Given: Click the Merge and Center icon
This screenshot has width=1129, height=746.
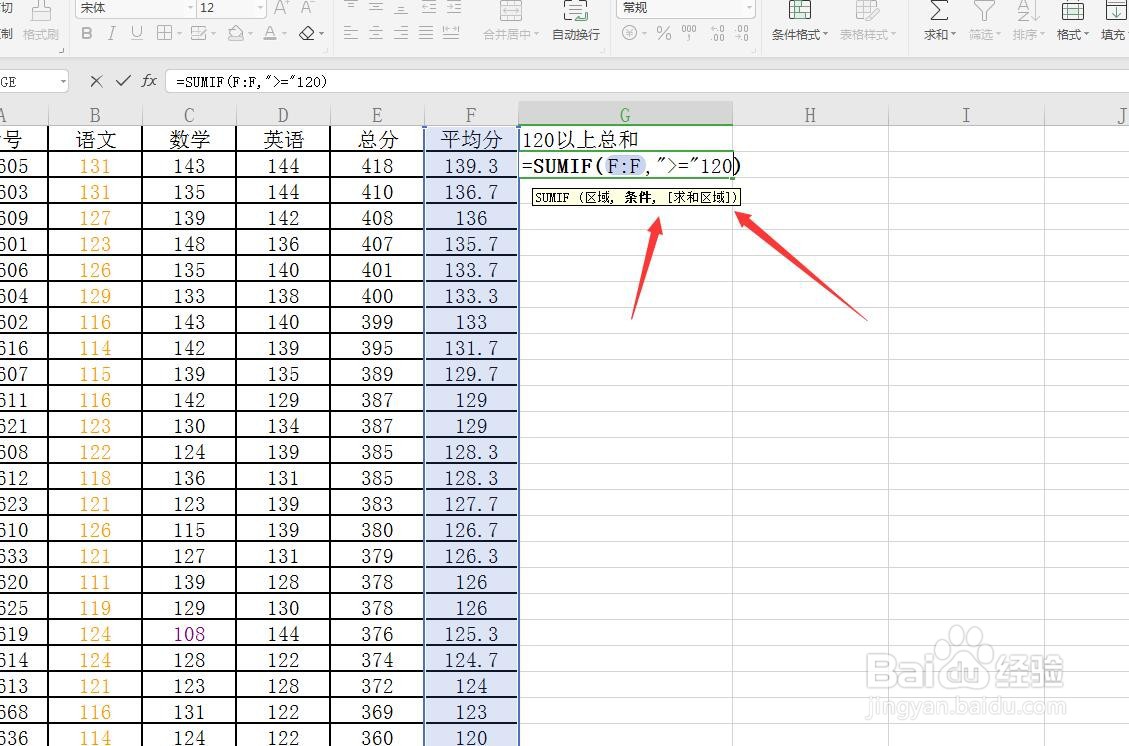Looking at the screenshot, I should pos(510,11).
